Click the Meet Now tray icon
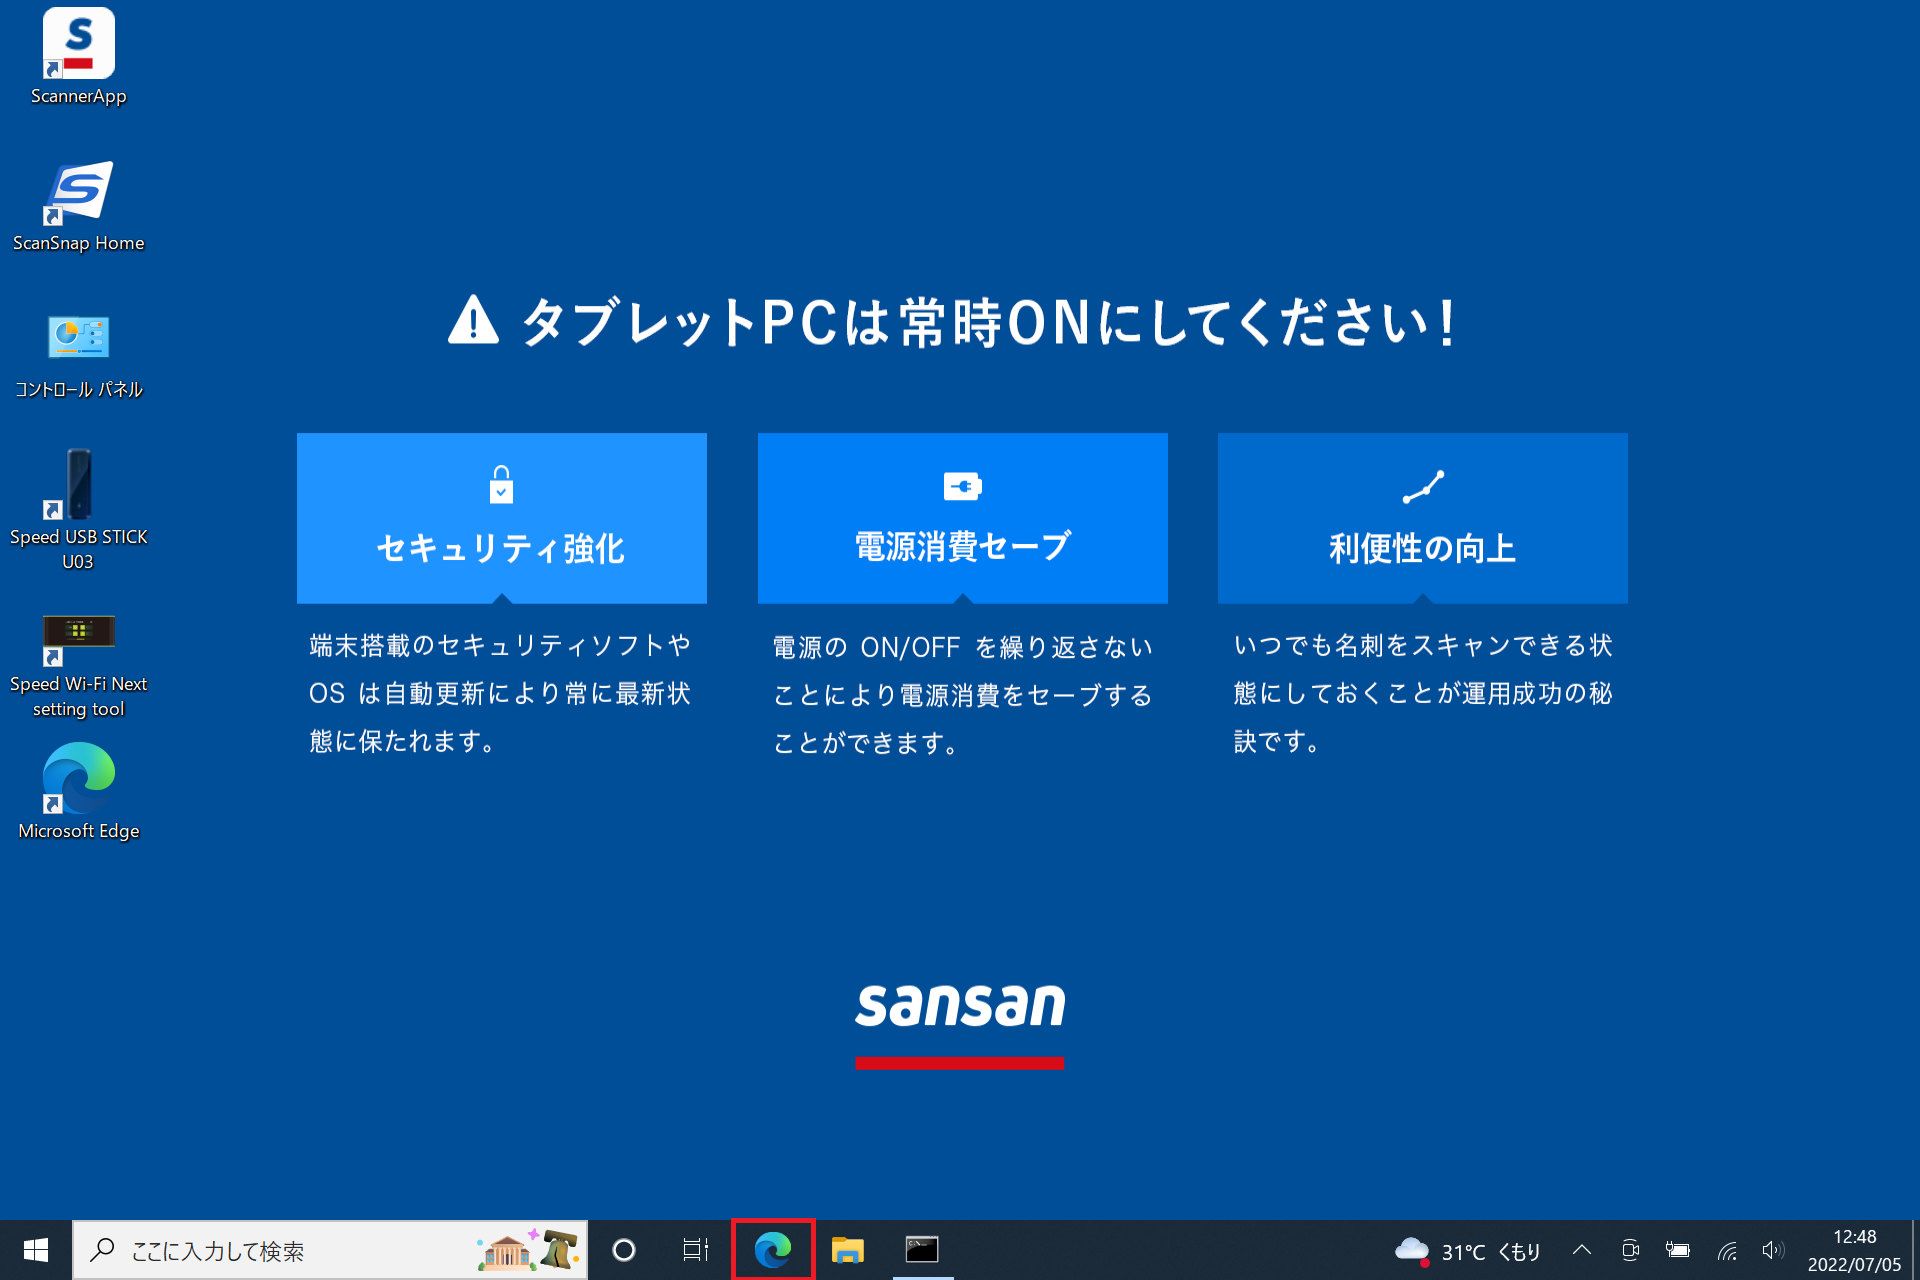This screenshot has width=1920, height=1280. point(1630,1250)
